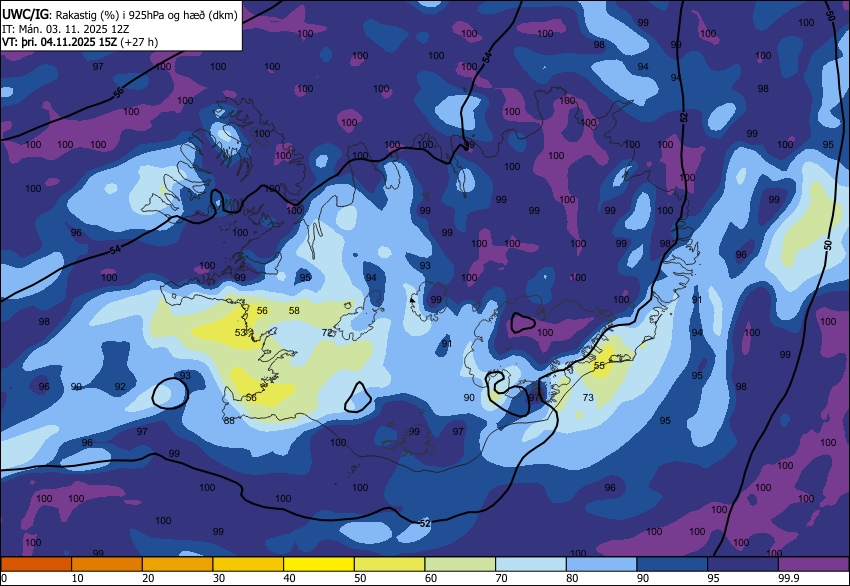Click the initial time line 'IT: Mán. 03. 11. 2025 12Z'
The height and width of the screenshot is (586, 850).
tap(66, 29)
